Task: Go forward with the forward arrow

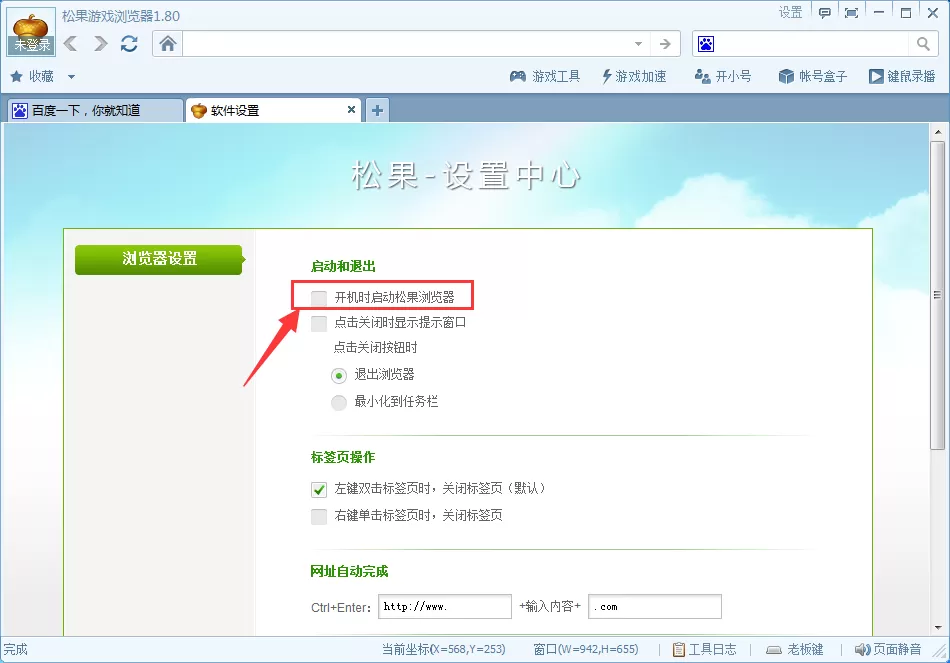Action: 101,44
